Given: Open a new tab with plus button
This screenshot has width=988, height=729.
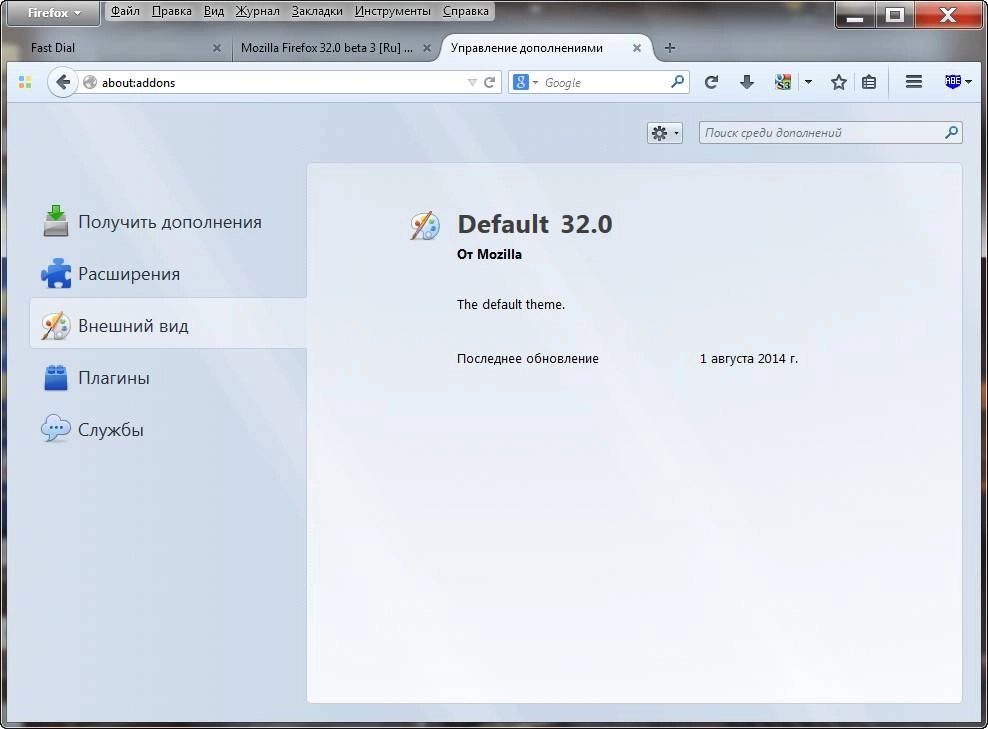Looking at the screenshot, I should tap(670, 48).
